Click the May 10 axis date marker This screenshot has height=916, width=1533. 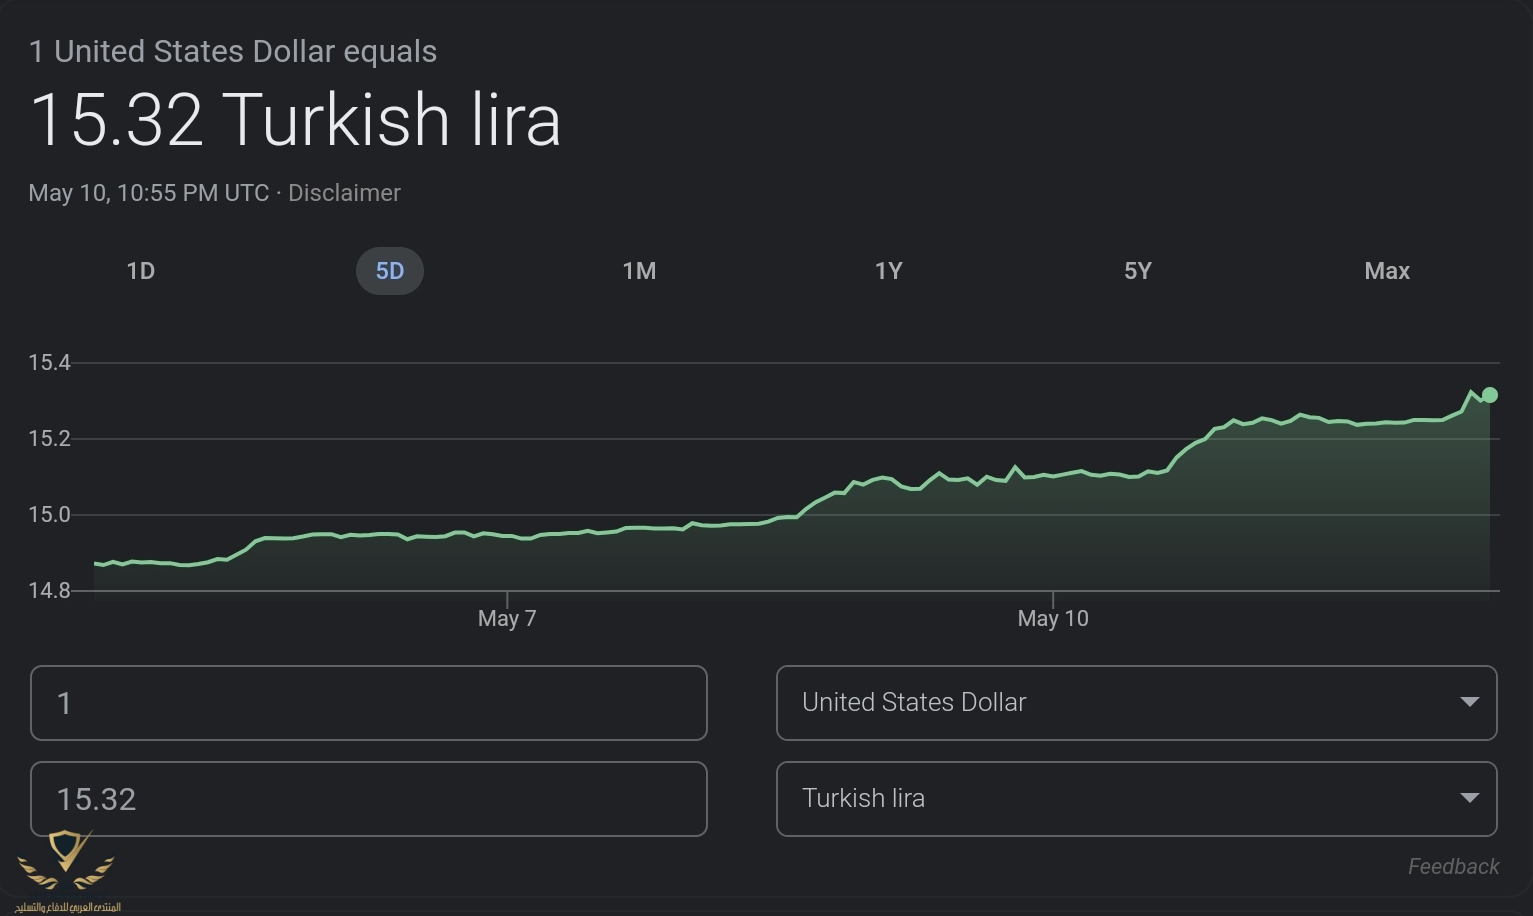[x=1053, y=618]
